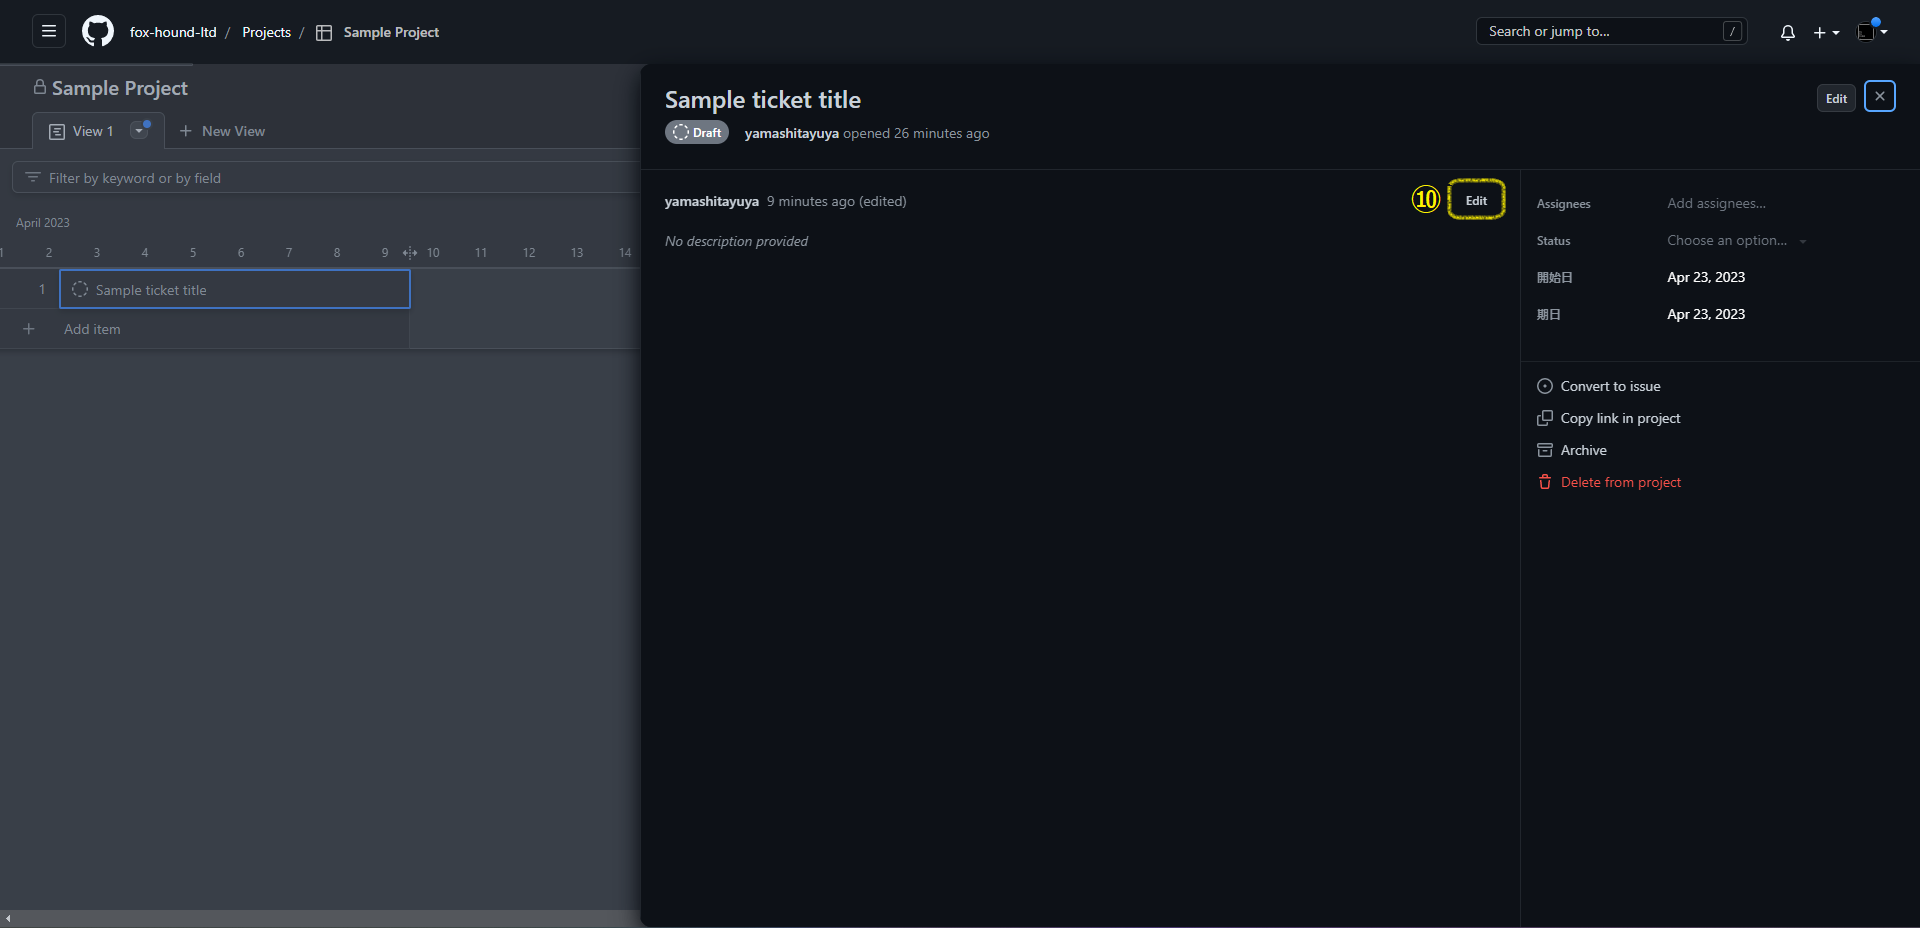
Task: Open notifications via the bell icon
Action: [x=1787, y=32]
